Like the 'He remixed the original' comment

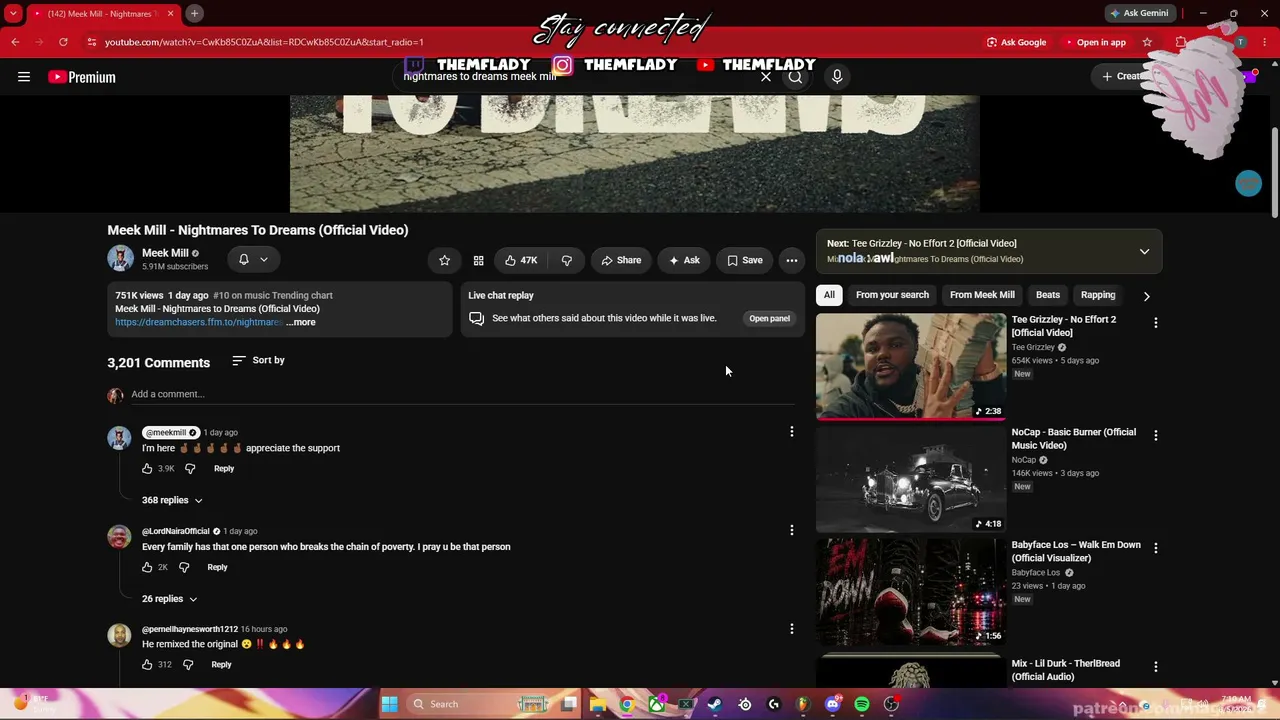(x=147, y=664)
